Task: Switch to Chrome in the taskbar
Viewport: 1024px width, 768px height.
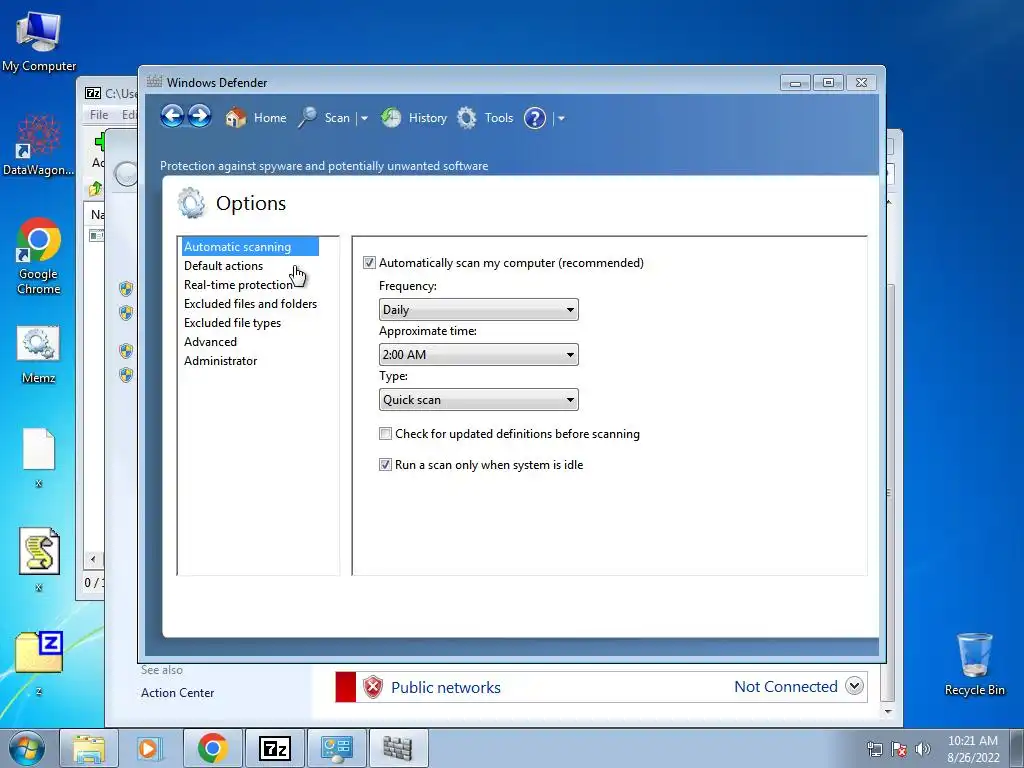Action: click(212, 748)
